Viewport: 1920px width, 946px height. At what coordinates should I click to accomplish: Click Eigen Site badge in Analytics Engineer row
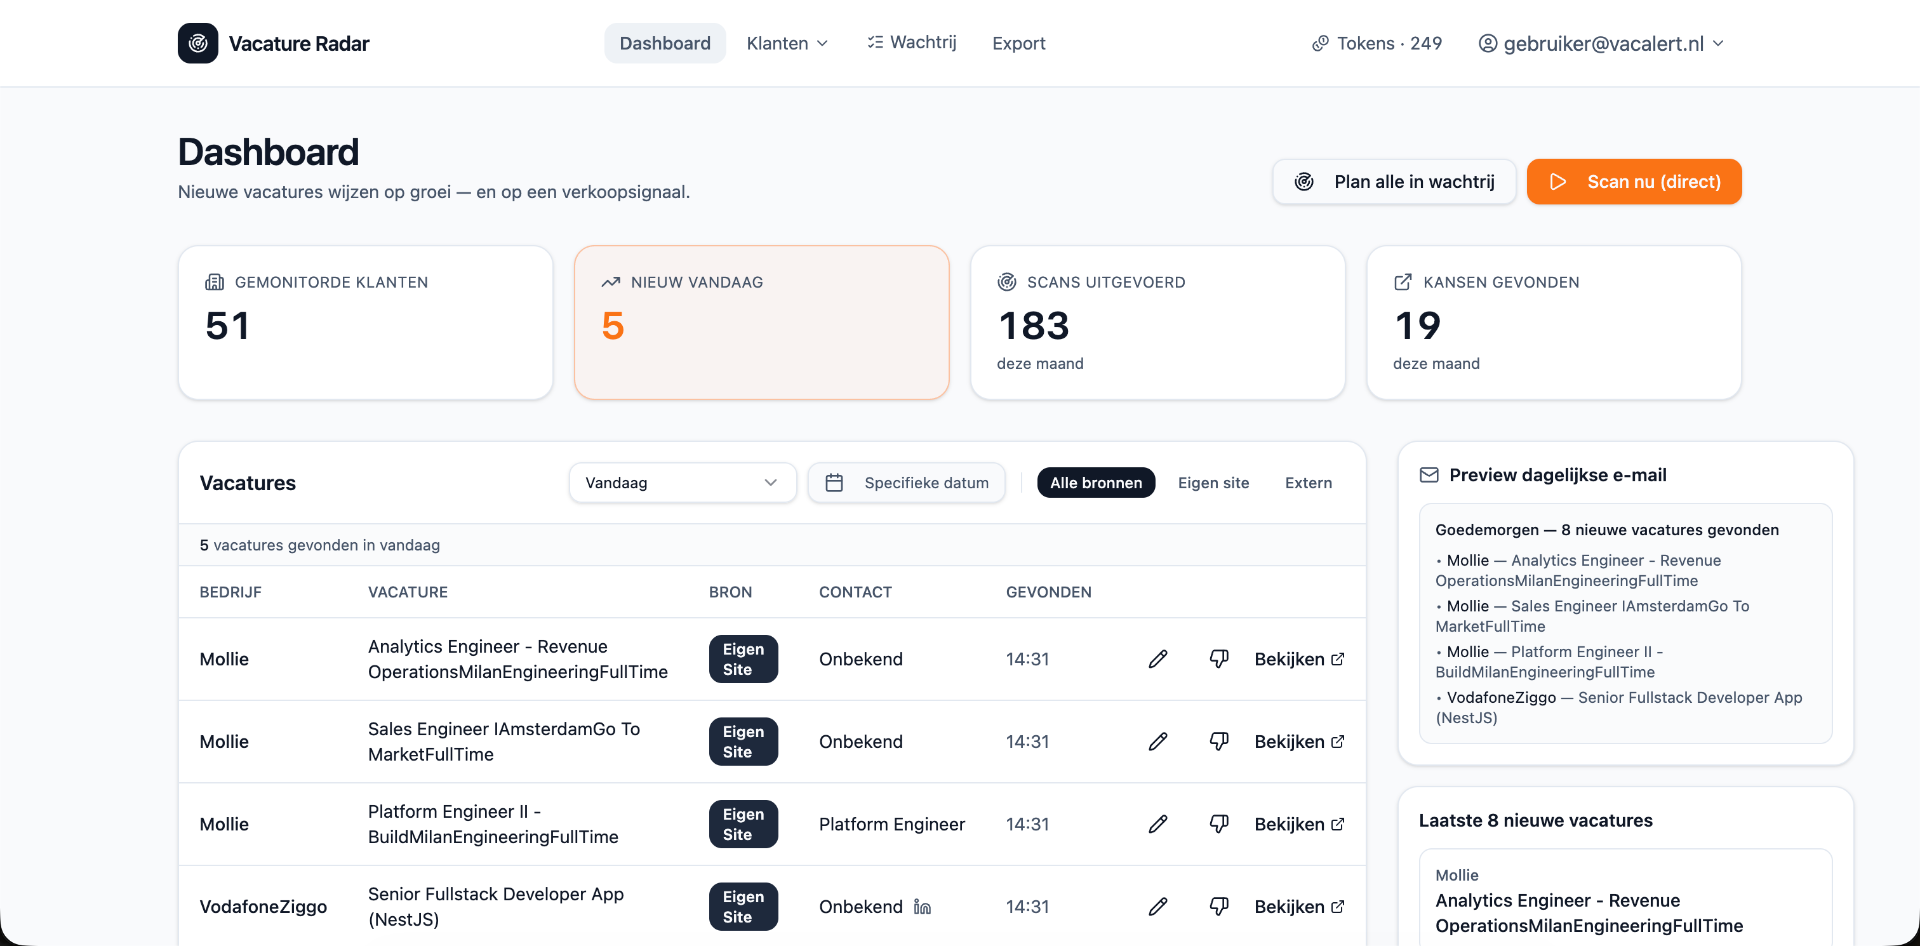coord(743,659)
